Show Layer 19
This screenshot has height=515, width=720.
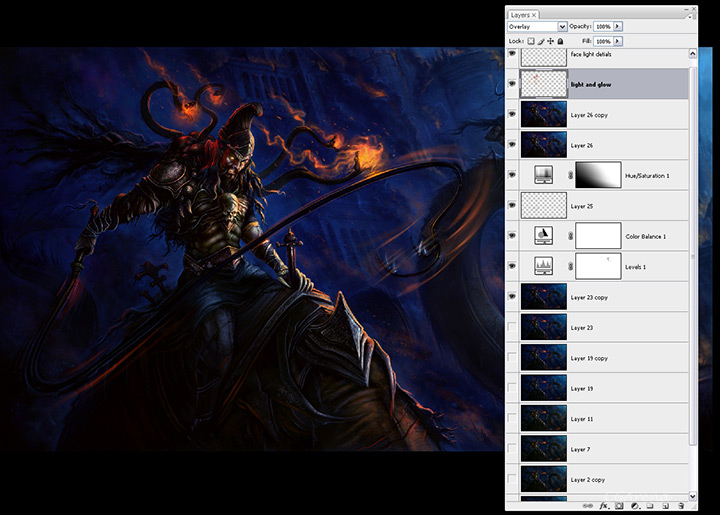[512, 388]
